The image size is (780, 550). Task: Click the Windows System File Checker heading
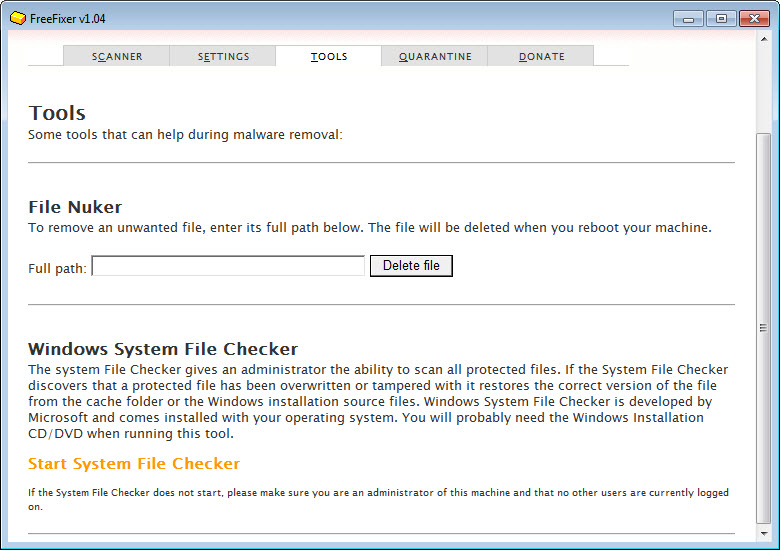(x=163, y=349)
